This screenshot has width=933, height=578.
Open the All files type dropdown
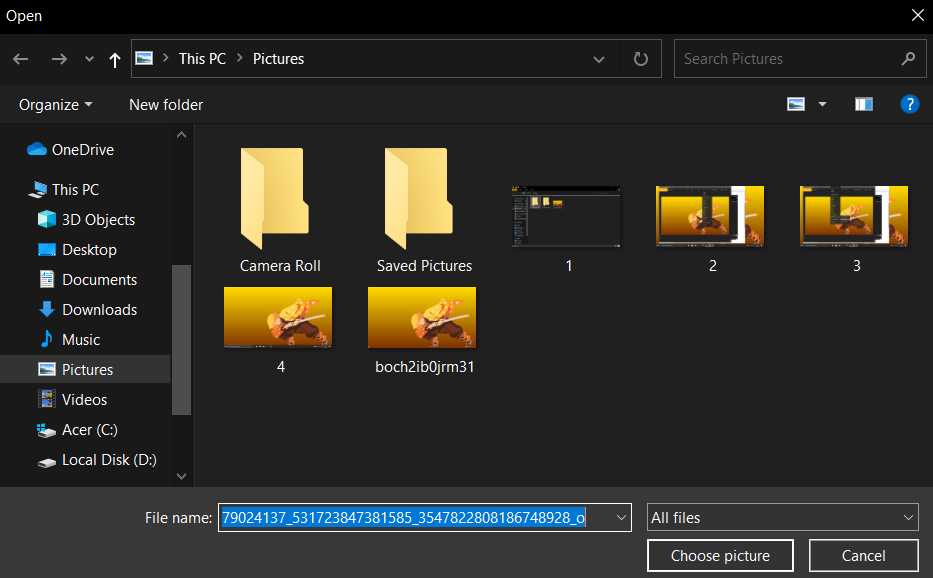[x=782, y=517]
